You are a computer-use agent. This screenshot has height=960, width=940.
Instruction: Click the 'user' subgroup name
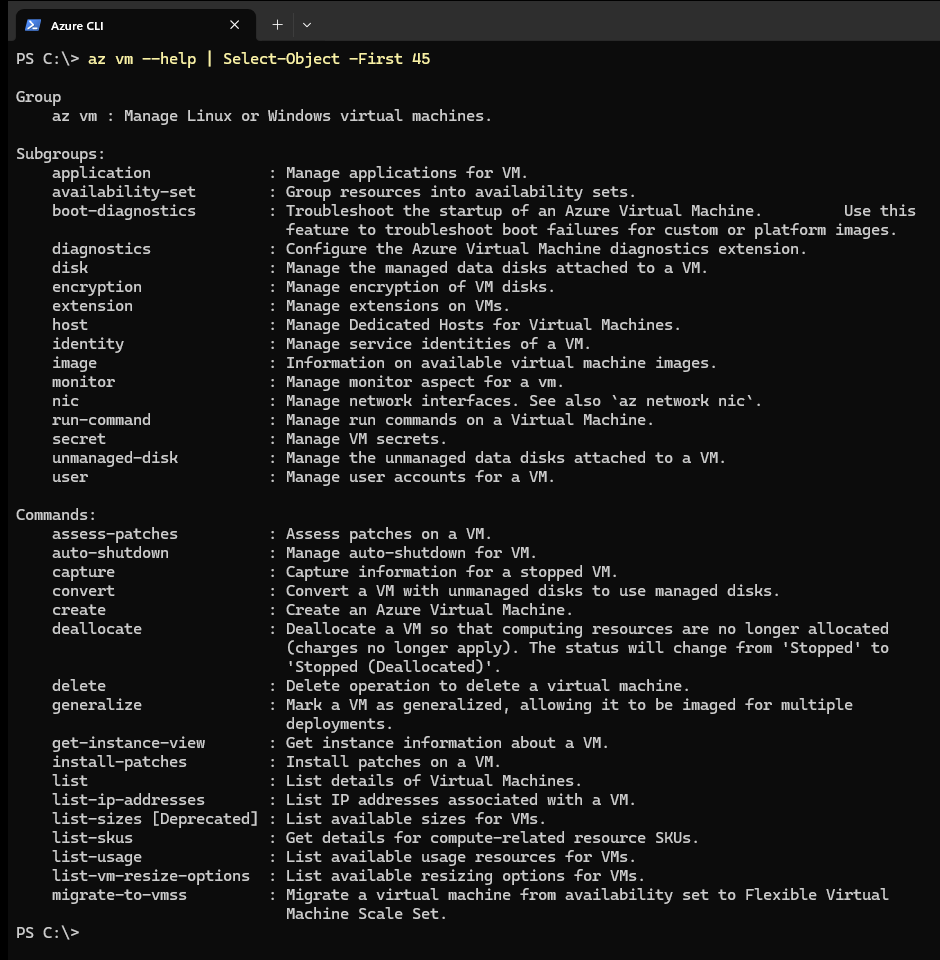70,477
